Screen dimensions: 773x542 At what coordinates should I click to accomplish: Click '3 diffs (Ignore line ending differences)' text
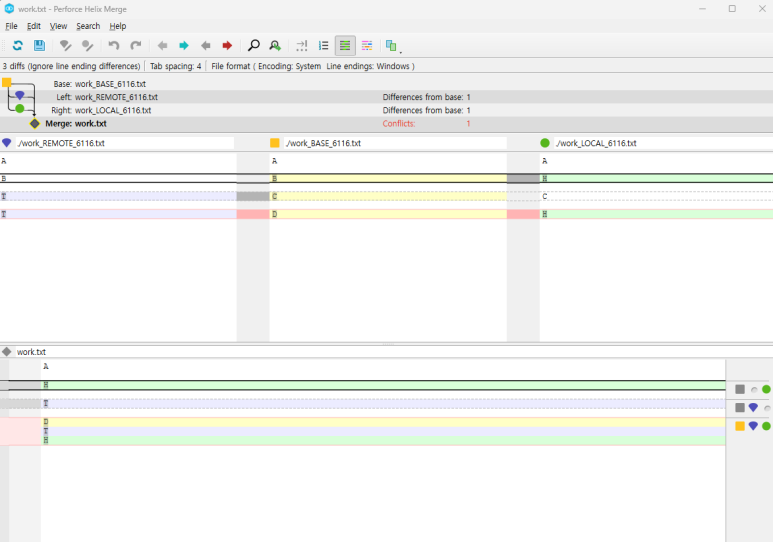pos(71,66)
